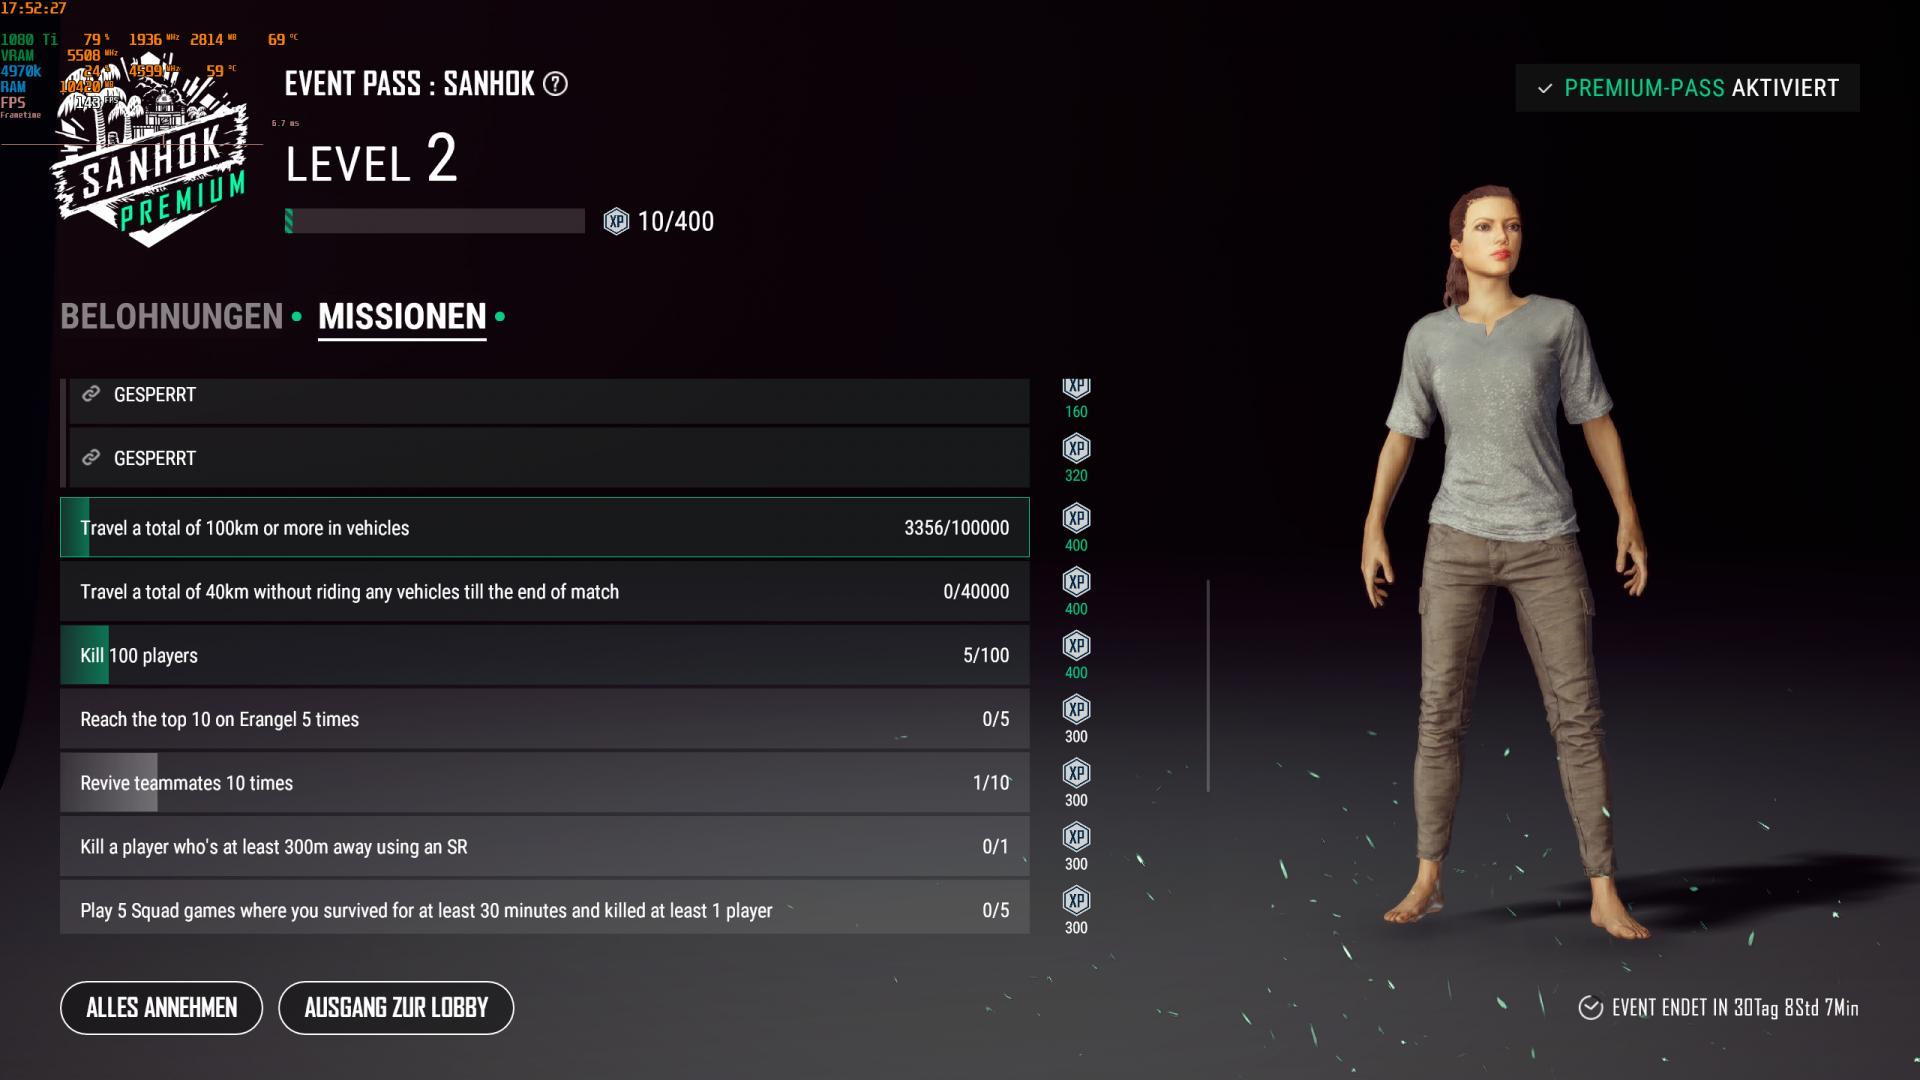Click XP badge for SR kill mission

pos(1076,837)
